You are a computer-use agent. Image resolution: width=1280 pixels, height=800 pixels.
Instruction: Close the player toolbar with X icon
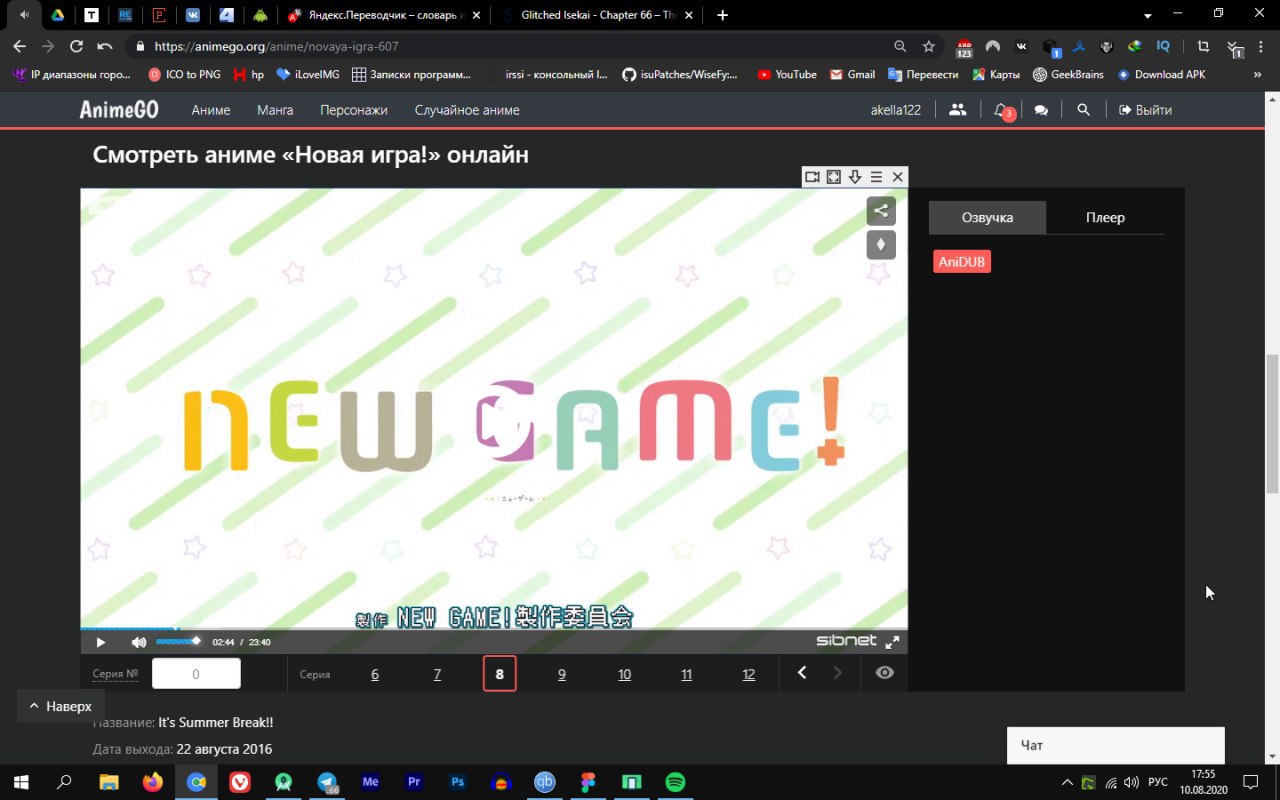click(898, 177)
